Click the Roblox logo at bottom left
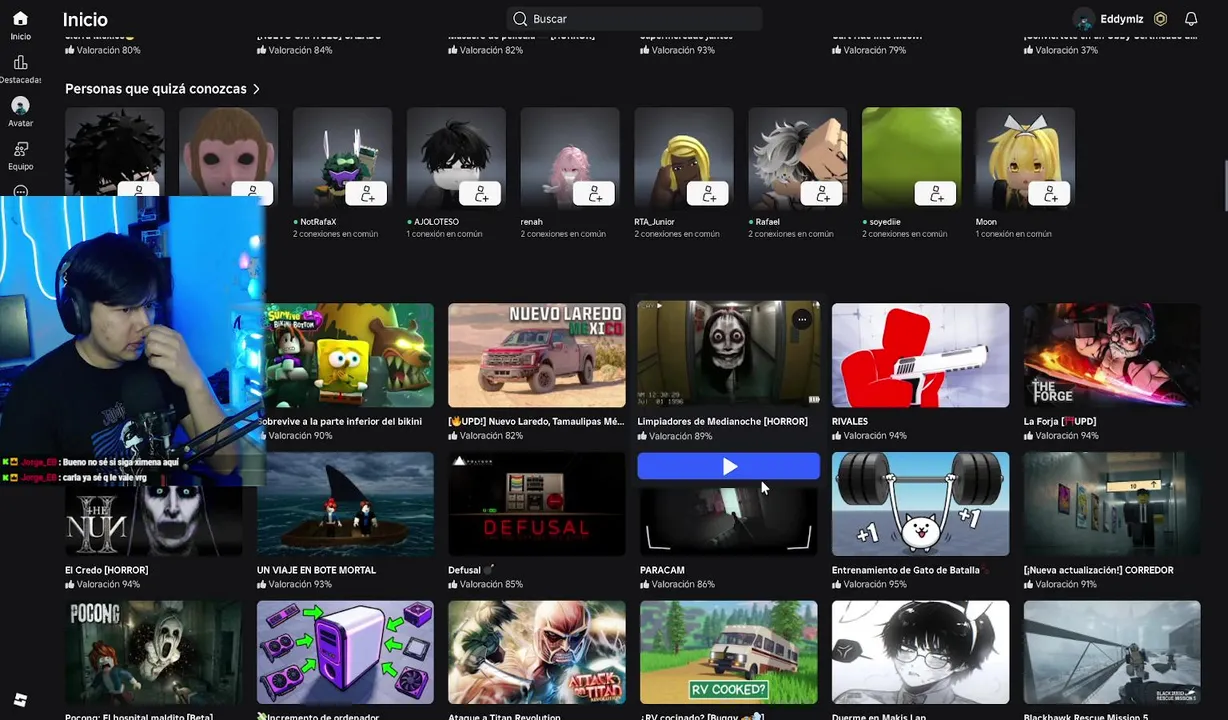The height and width of the screenshot is (720, 1228). pyautogui.click(x=20, y=700)
